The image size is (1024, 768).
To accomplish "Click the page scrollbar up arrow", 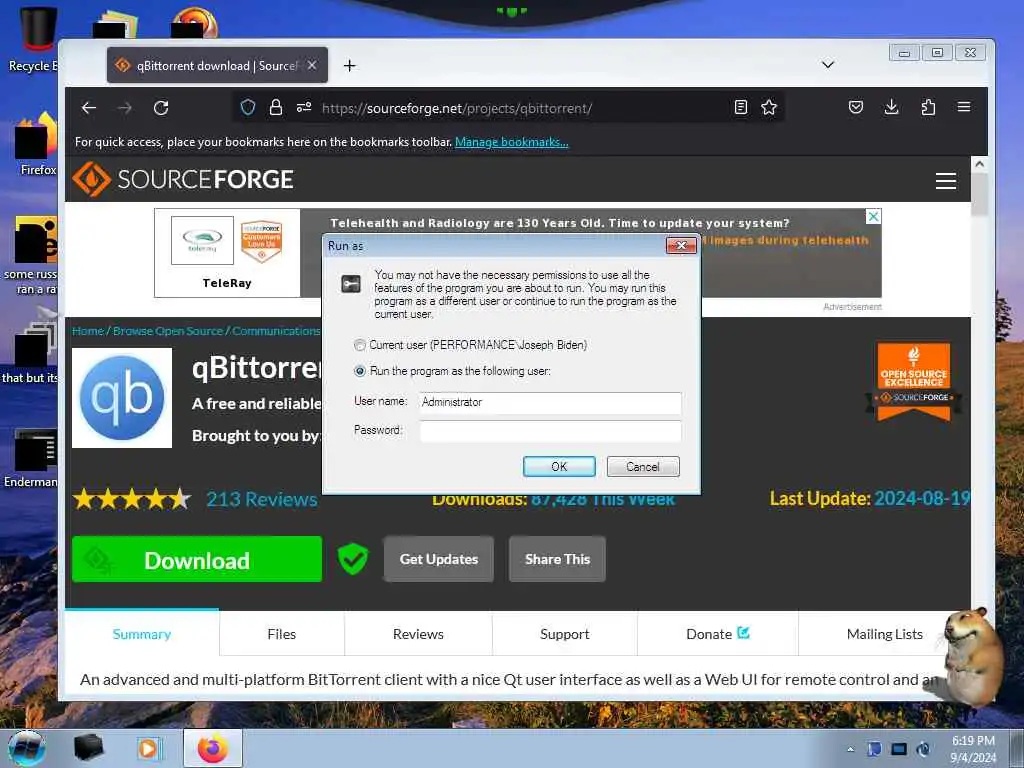I will point(979,164).
